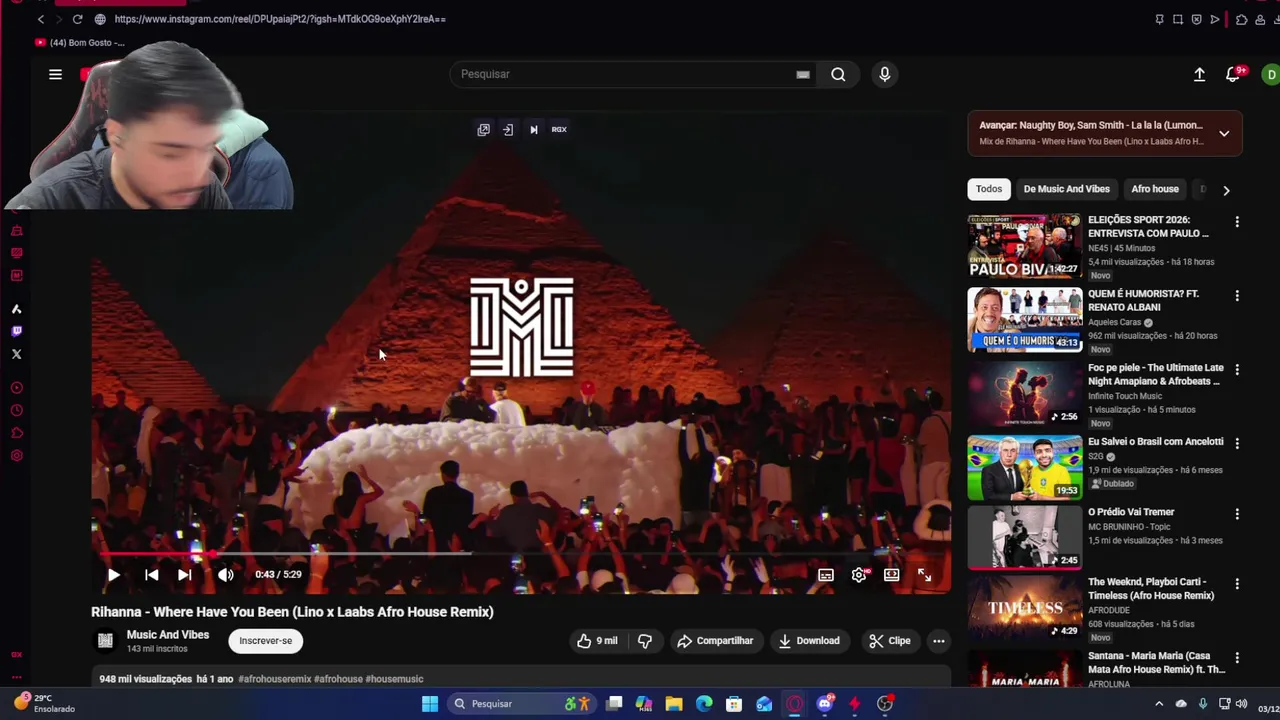Reload the page
The image size is (1280, 720).
pos(77,19)
